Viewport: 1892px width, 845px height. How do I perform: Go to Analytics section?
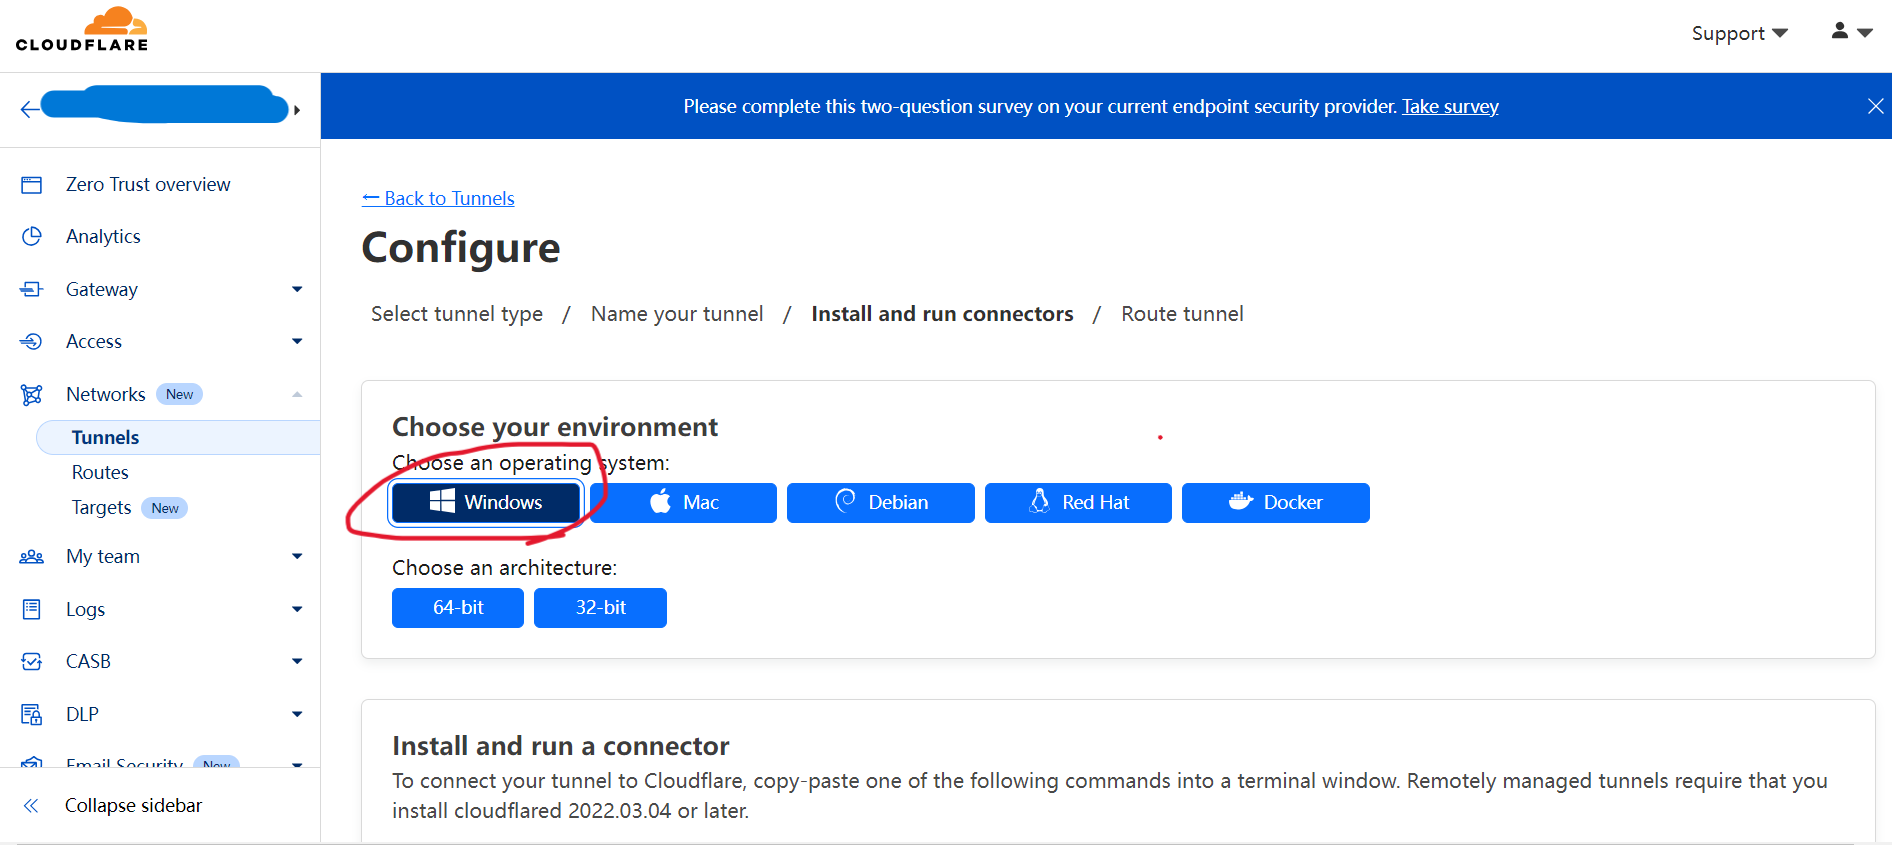point(103,237)
